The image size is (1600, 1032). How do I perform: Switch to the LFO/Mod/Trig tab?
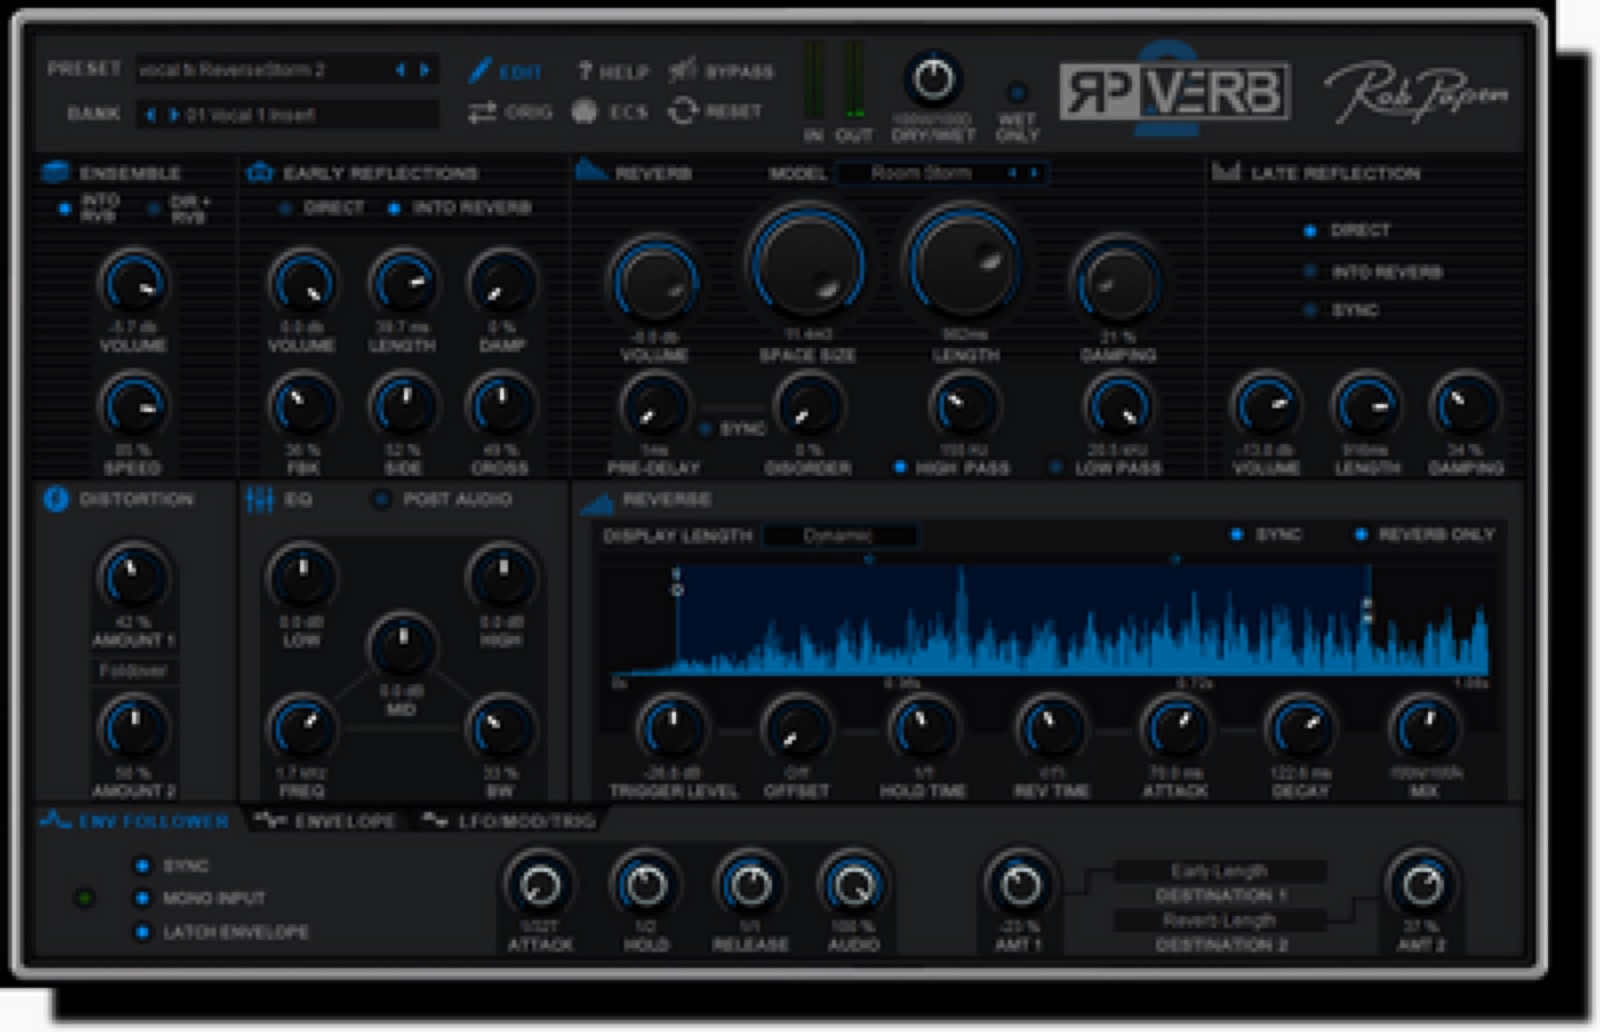509,821
